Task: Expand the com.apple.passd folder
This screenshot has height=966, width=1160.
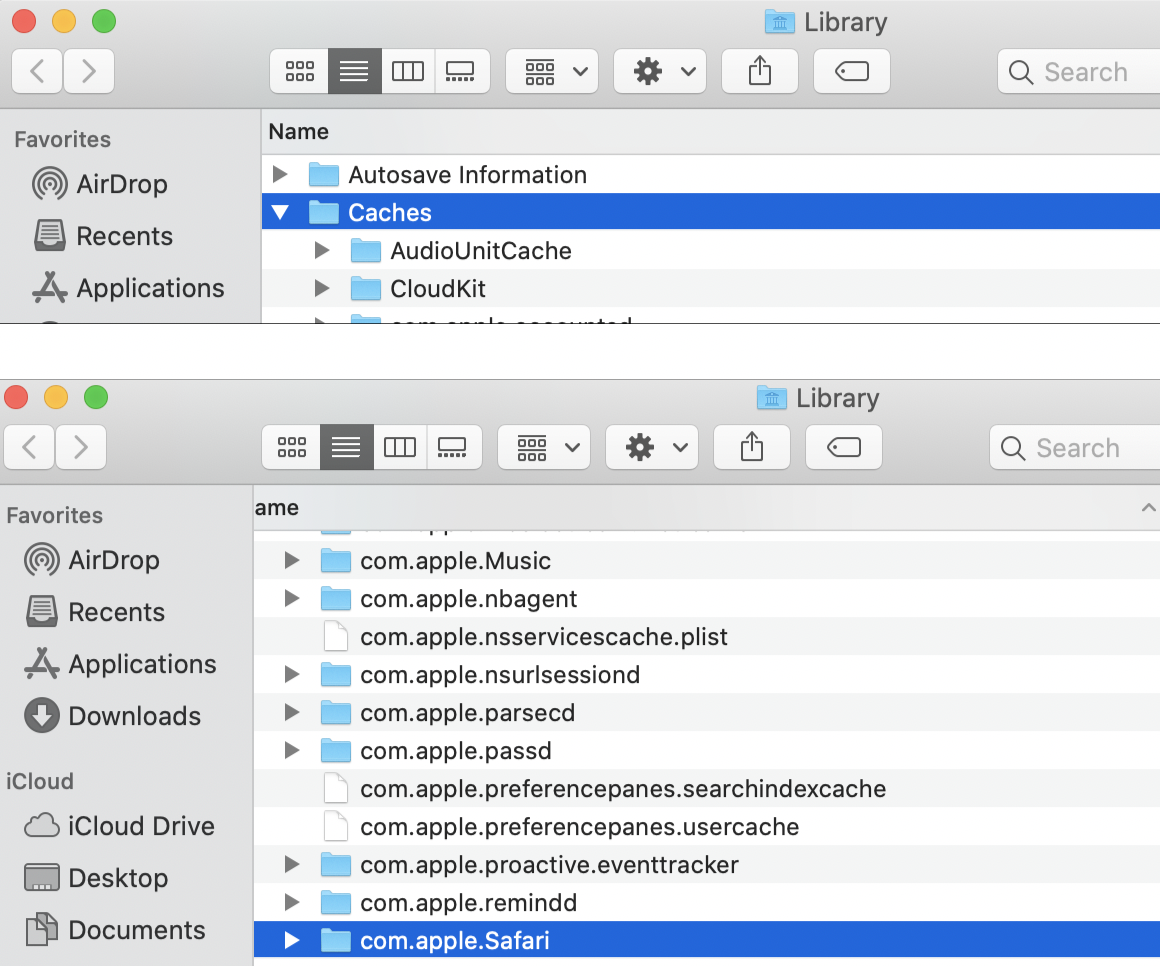Action: click(292, 751)
